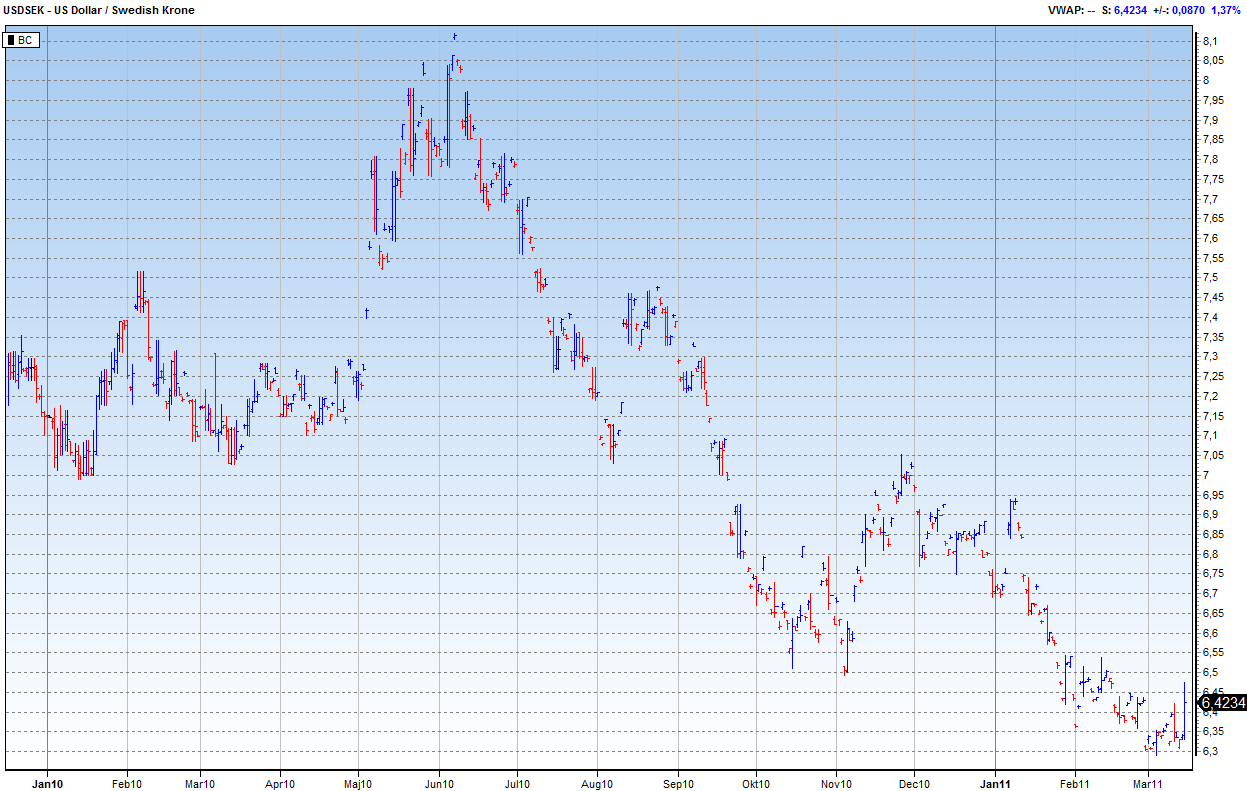Click the Jan11 date label
1247x791 pixels.
coord(995,784)
